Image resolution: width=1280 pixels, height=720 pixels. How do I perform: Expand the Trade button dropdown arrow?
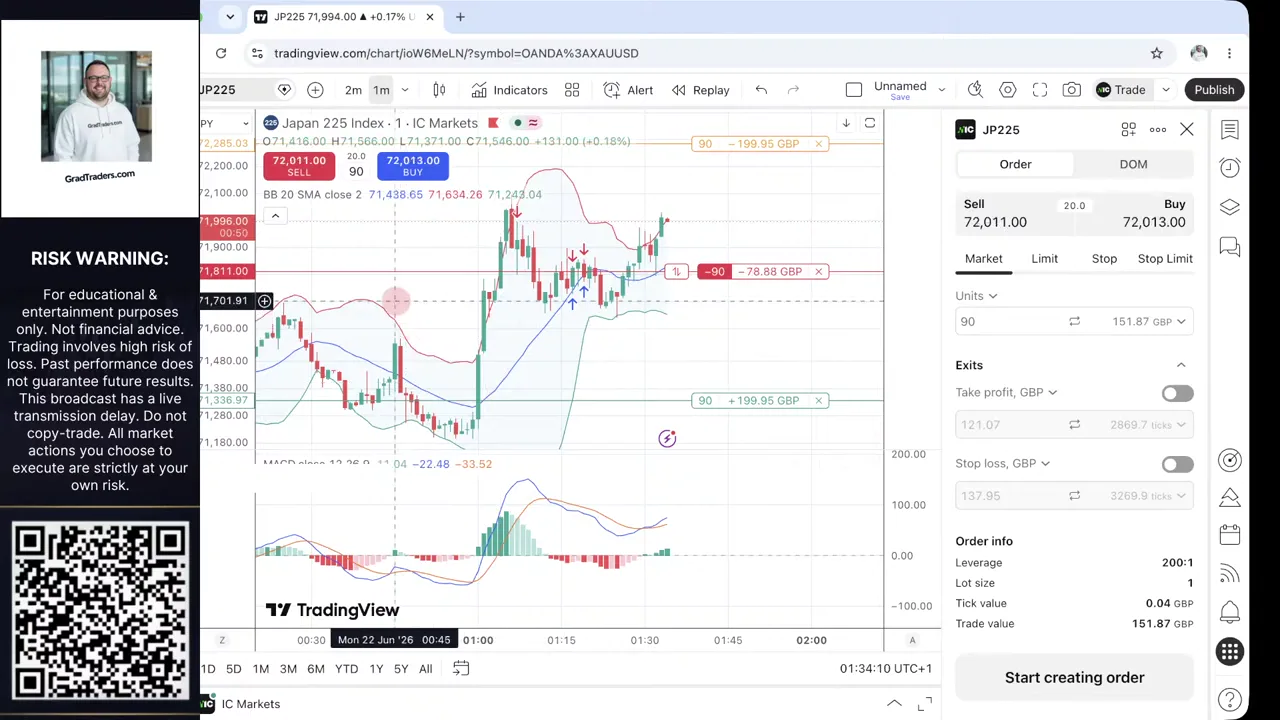1165,90
